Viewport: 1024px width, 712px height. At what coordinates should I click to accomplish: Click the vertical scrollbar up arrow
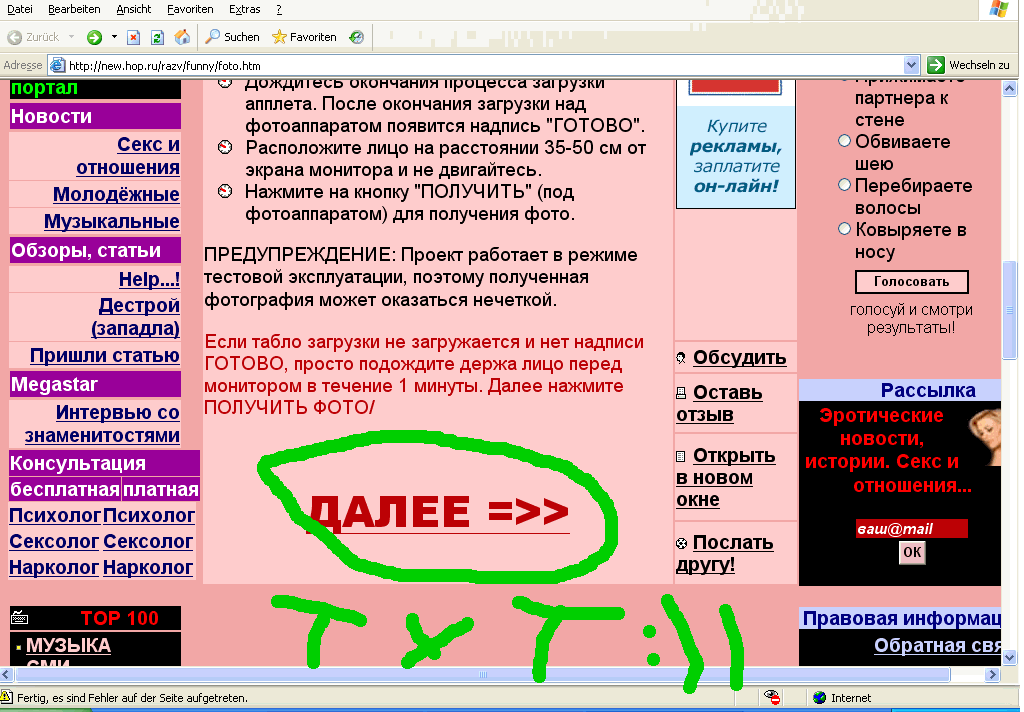pos(1010,88)
